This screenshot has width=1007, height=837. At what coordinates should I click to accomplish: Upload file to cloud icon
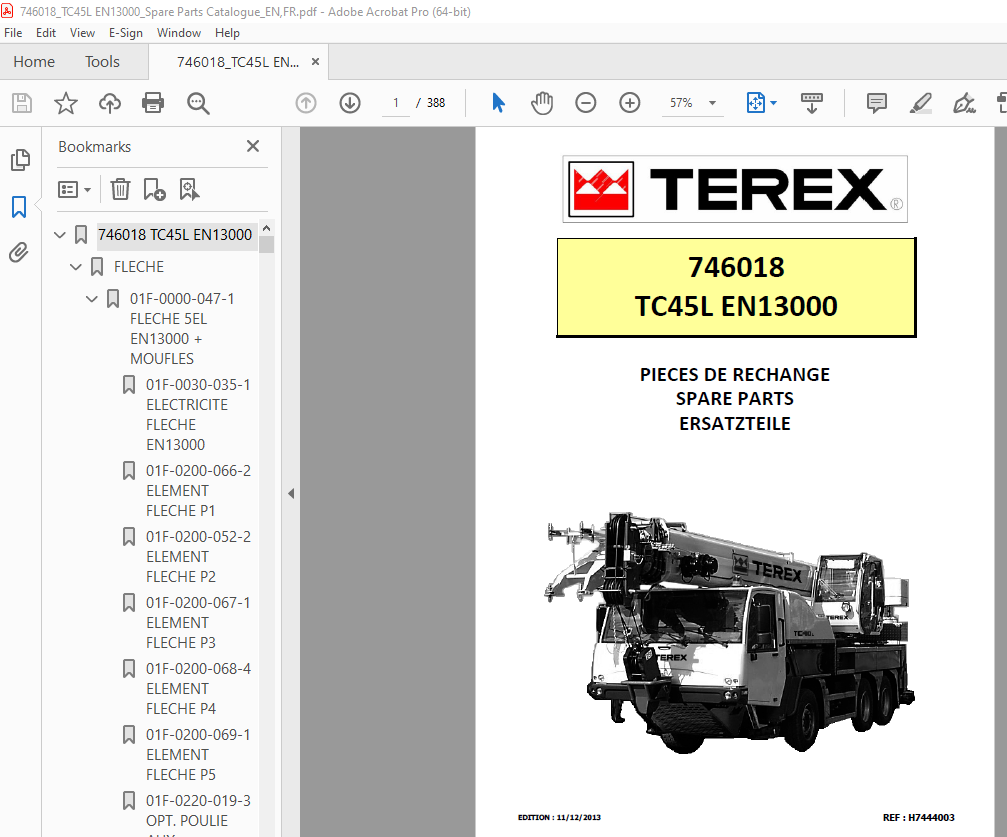(109, 103)
